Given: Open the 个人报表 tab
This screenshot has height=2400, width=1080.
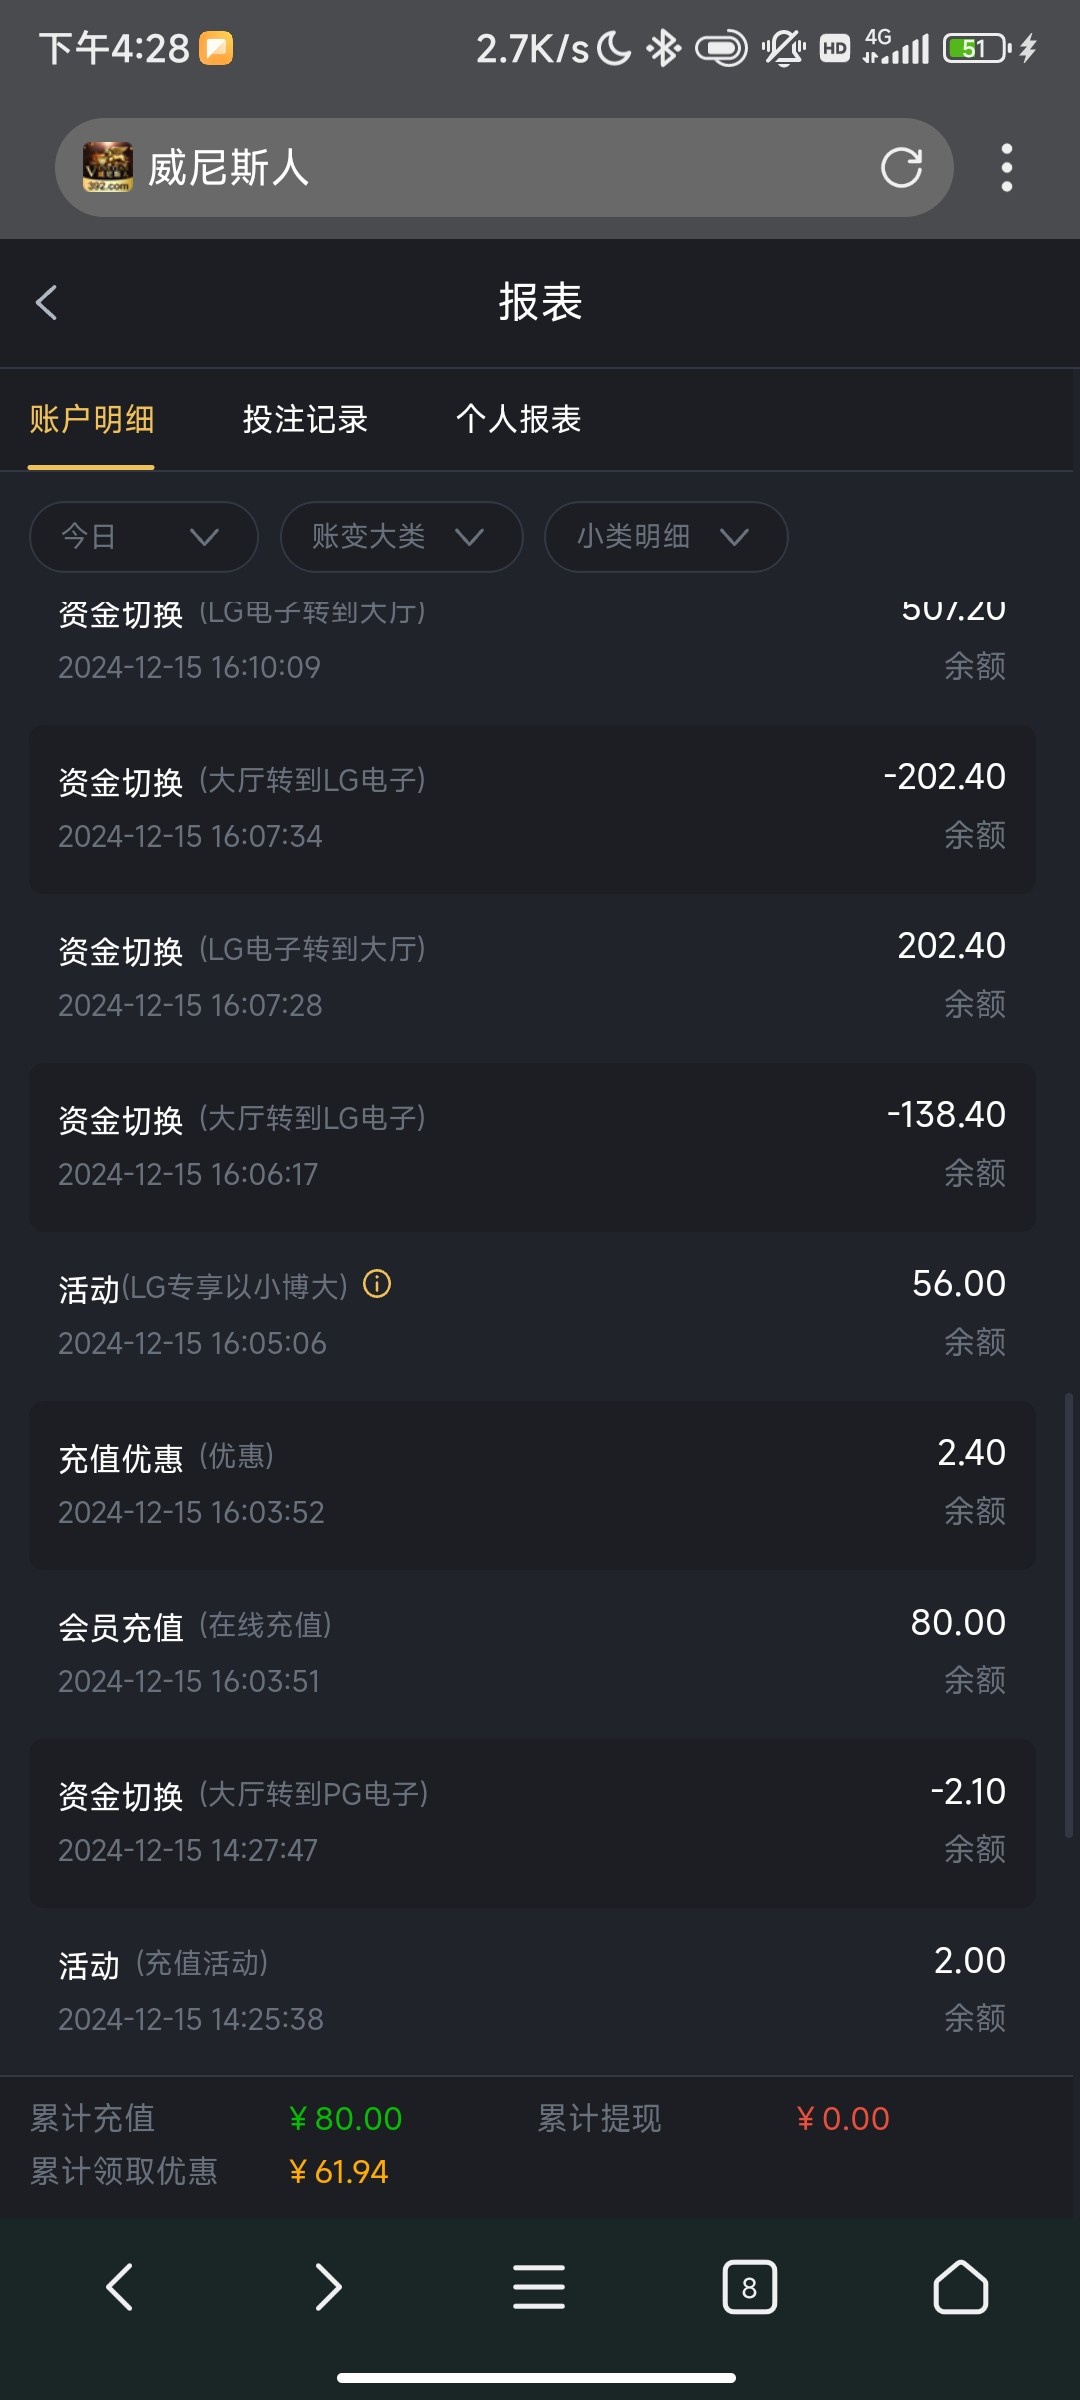Looking at the screenshot, I should (x=518, y=419).
